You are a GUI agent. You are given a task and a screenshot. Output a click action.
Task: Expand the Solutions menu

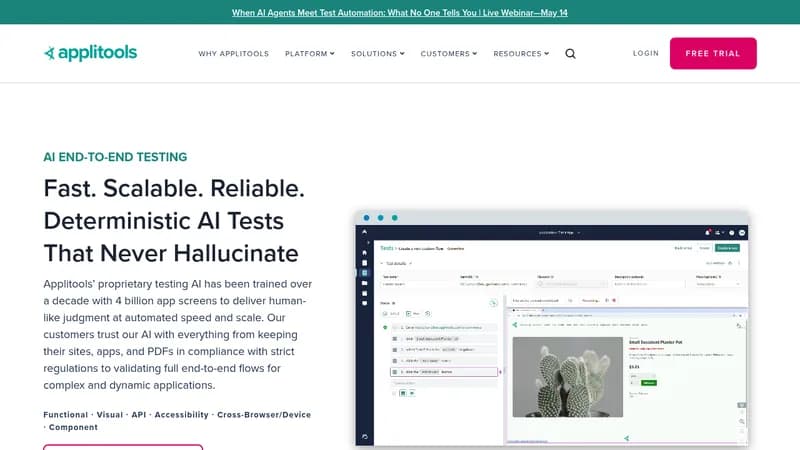[x=378, y=54]
